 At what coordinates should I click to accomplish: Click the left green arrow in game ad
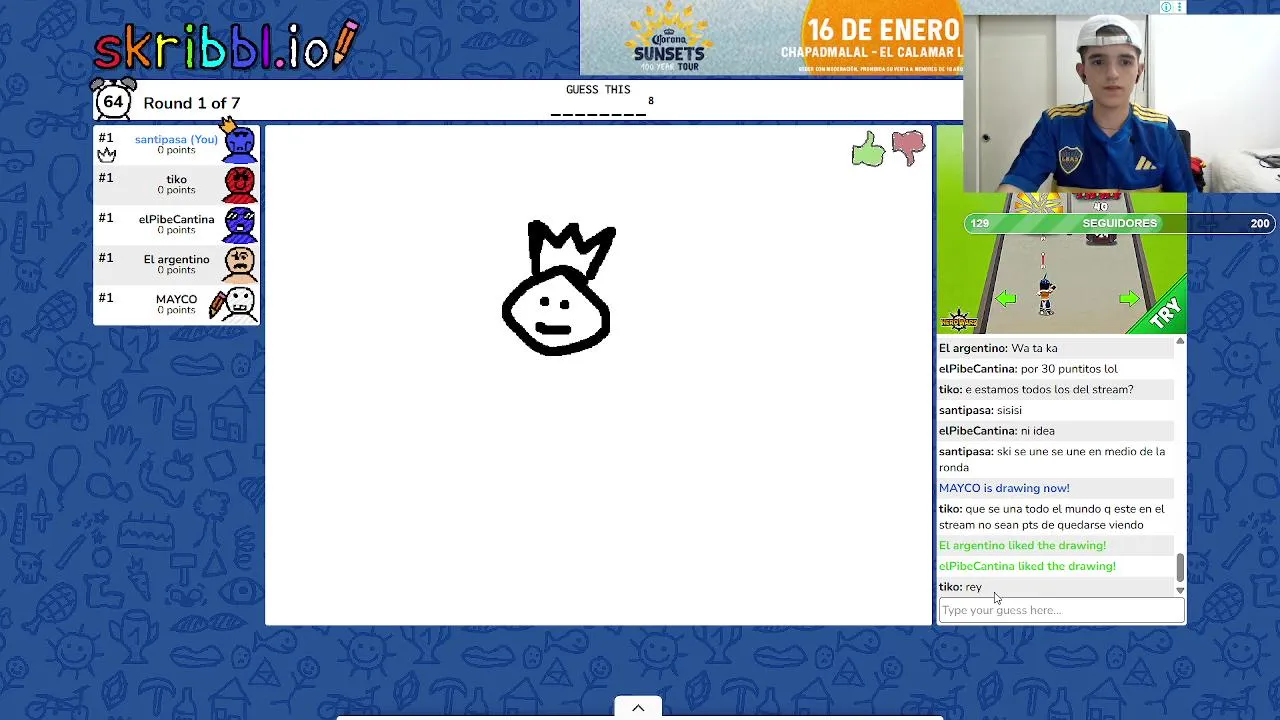click(1006, 298)
